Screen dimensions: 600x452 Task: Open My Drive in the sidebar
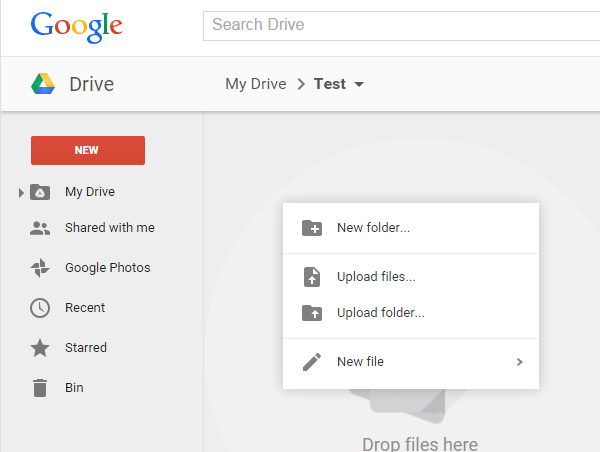coord(90,192)
